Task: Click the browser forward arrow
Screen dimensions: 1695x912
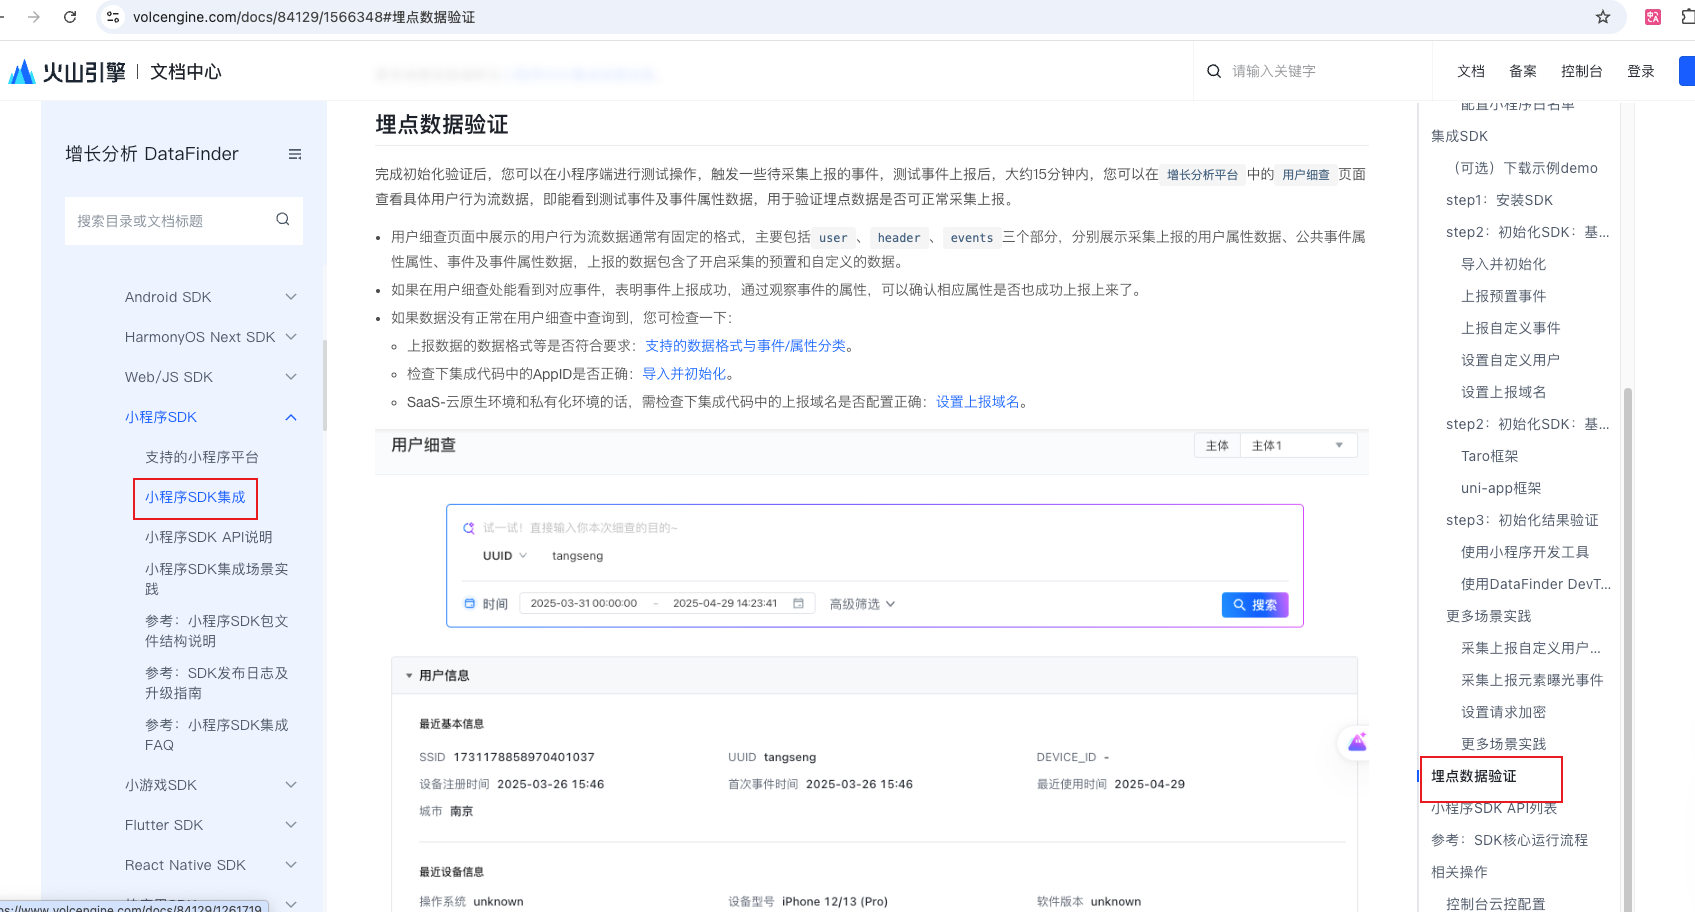Action: point(34,17)
